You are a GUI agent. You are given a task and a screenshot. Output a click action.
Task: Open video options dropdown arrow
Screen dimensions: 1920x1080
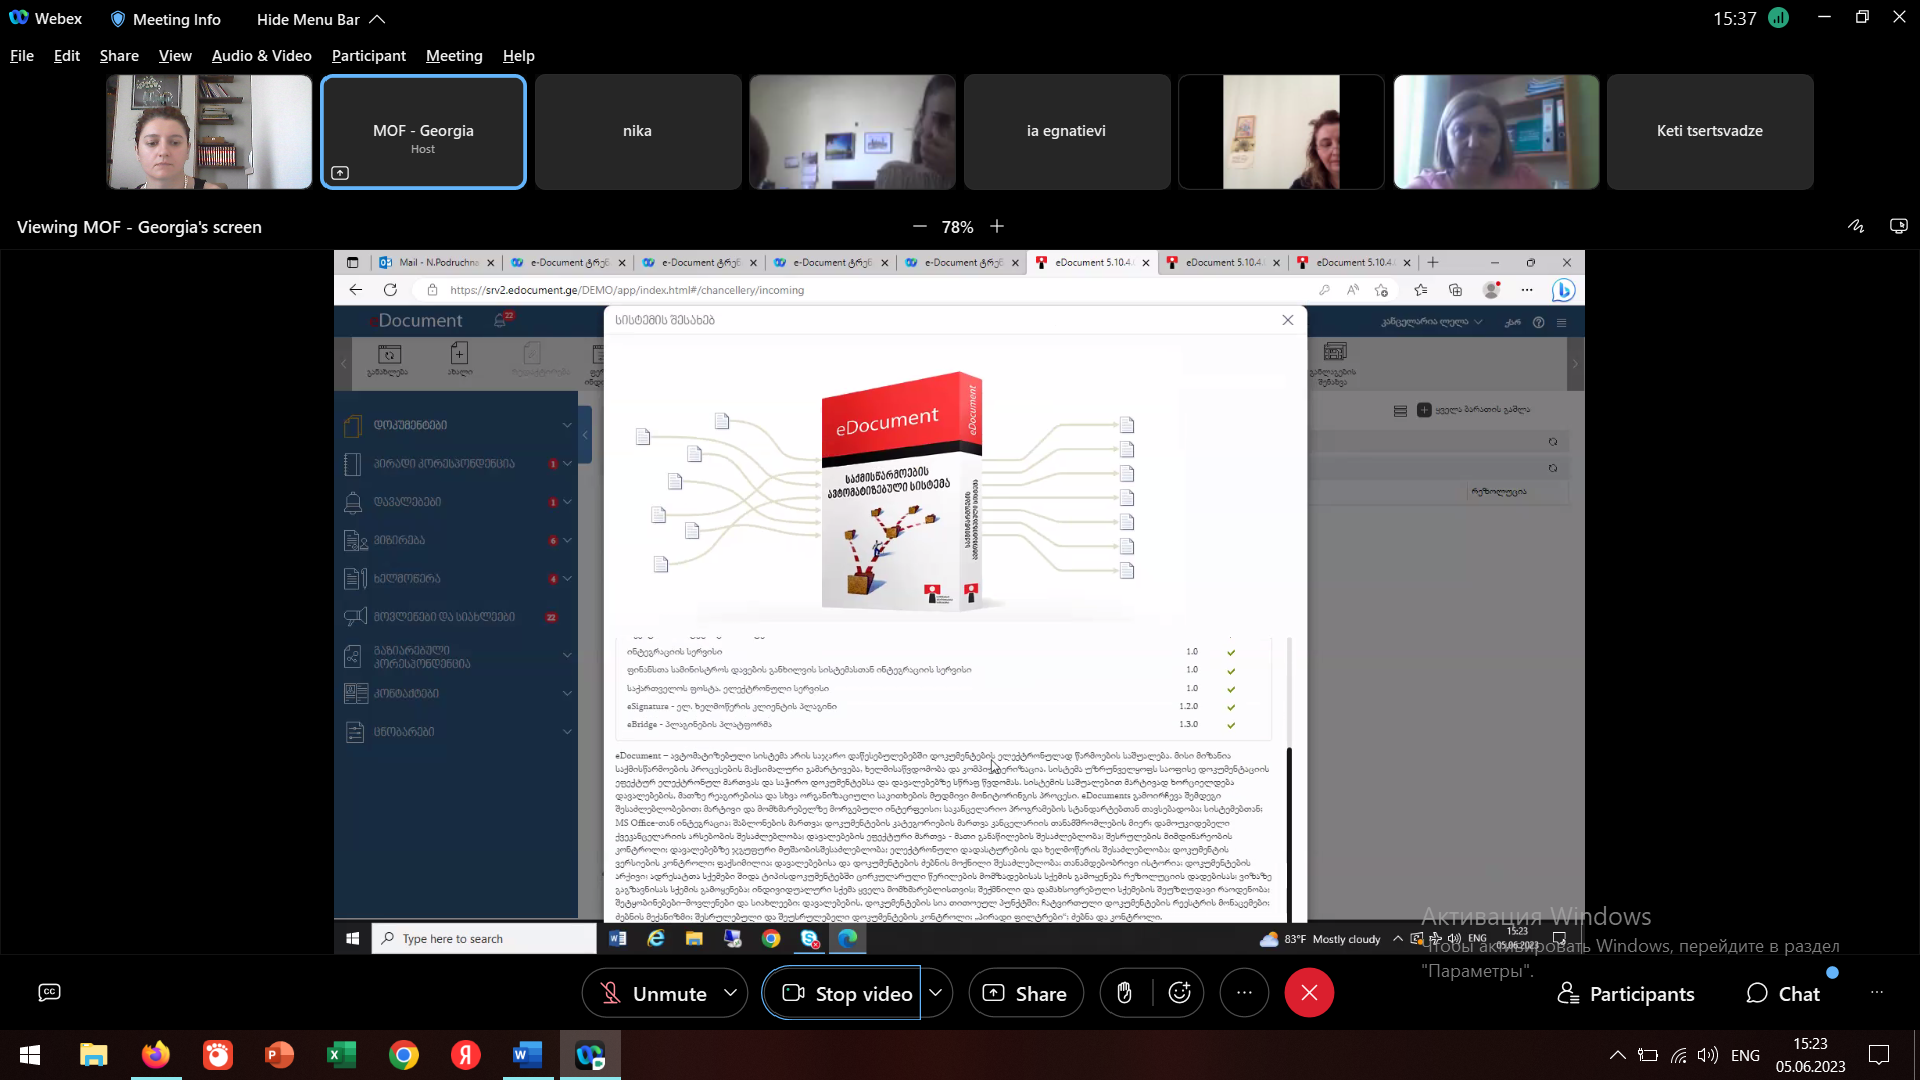[x=935, y=993]
